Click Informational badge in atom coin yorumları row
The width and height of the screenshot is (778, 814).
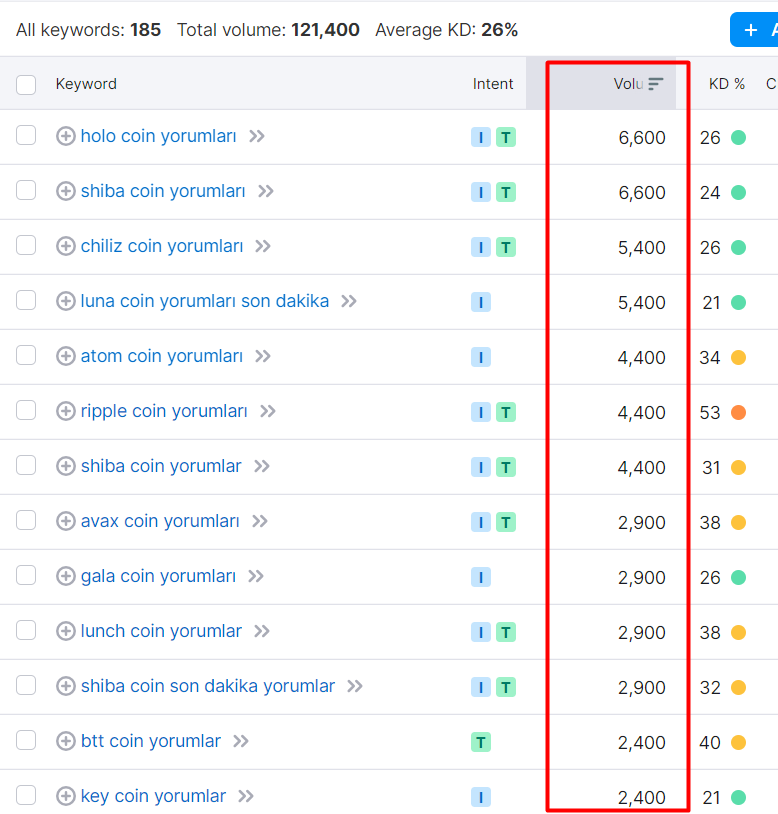[x=481, y=357]
